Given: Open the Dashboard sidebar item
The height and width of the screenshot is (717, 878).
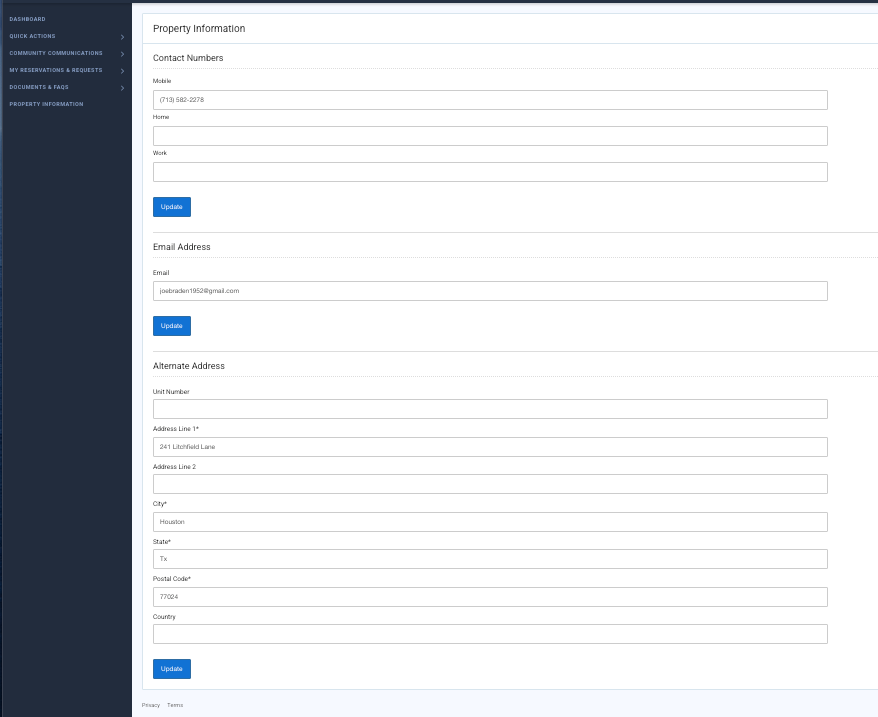Looking at the screenshot, I should point(28,19).
